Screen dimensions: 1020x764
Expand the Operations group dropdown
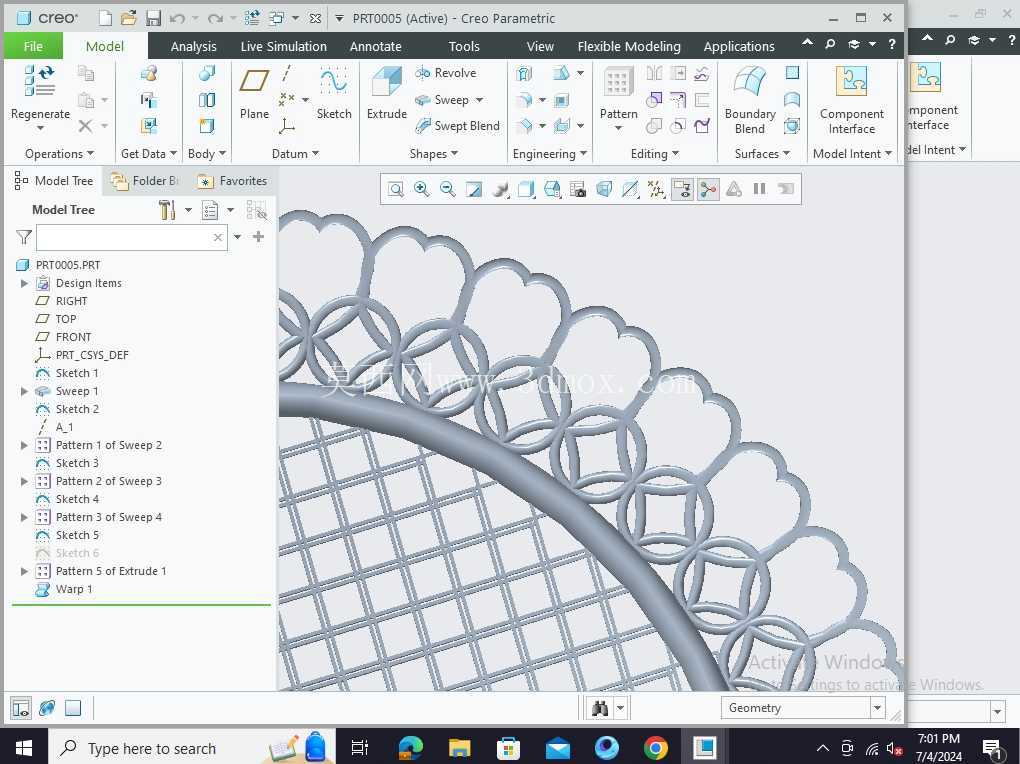click(x=59, y=154)
